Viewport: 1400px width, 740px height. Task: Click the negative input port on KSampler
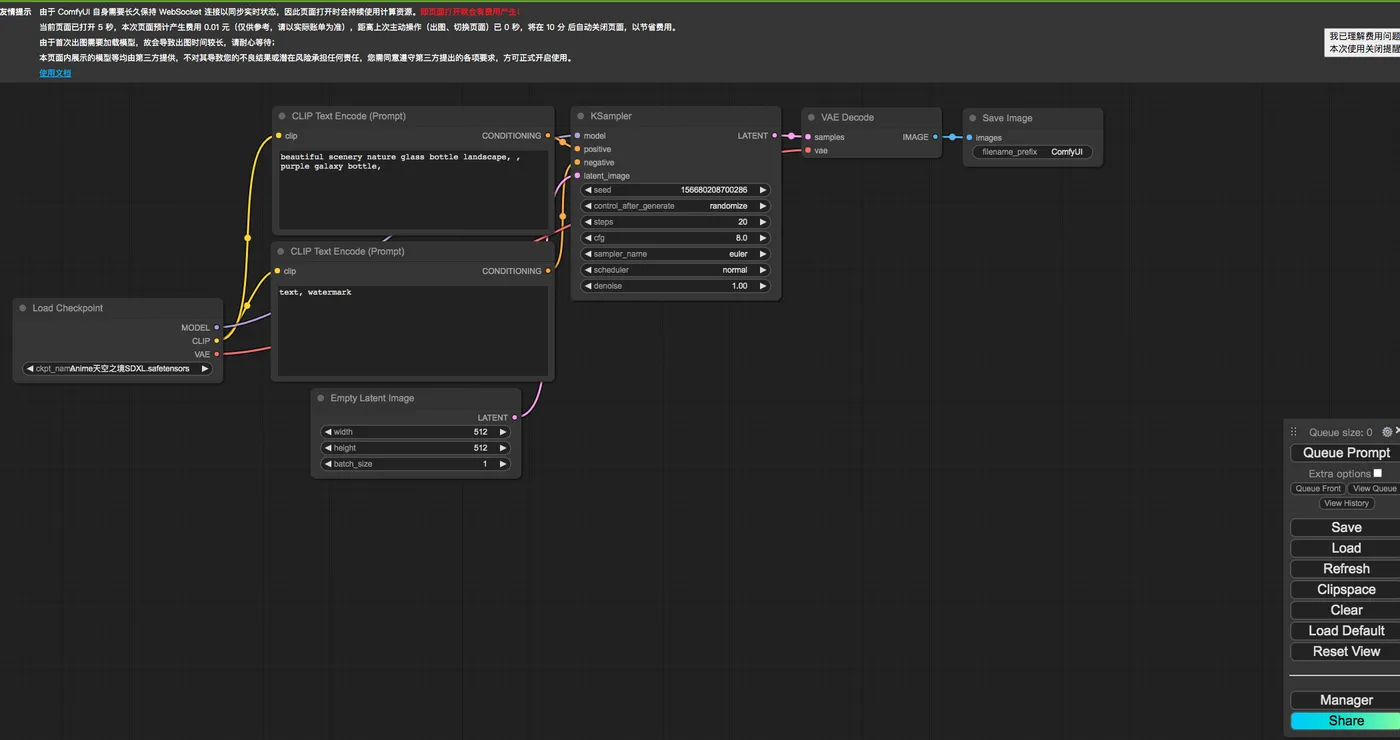[577, 162]
